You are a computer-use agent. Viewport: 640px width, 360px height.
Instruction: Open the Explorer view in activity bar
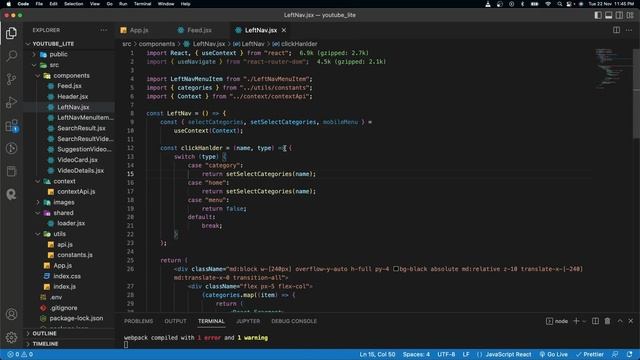click(11, 33)
